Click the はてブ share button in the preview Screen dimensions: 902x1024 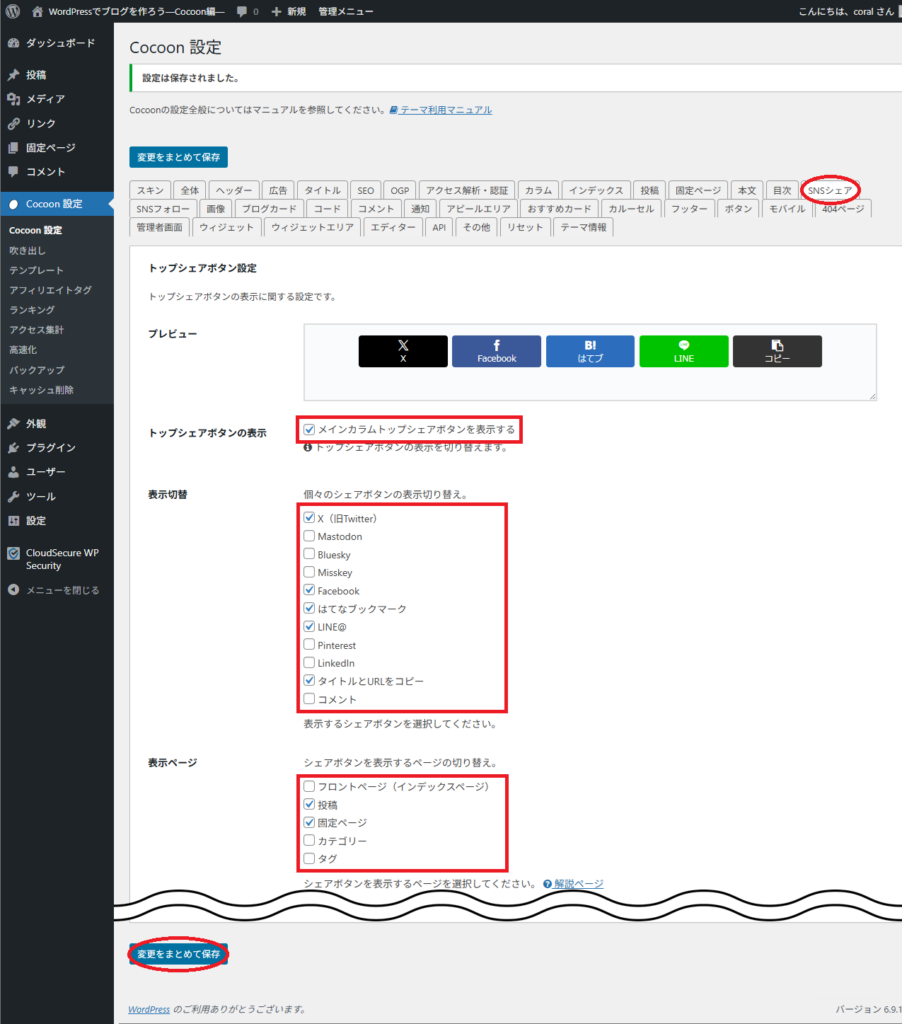coord(589,351)
